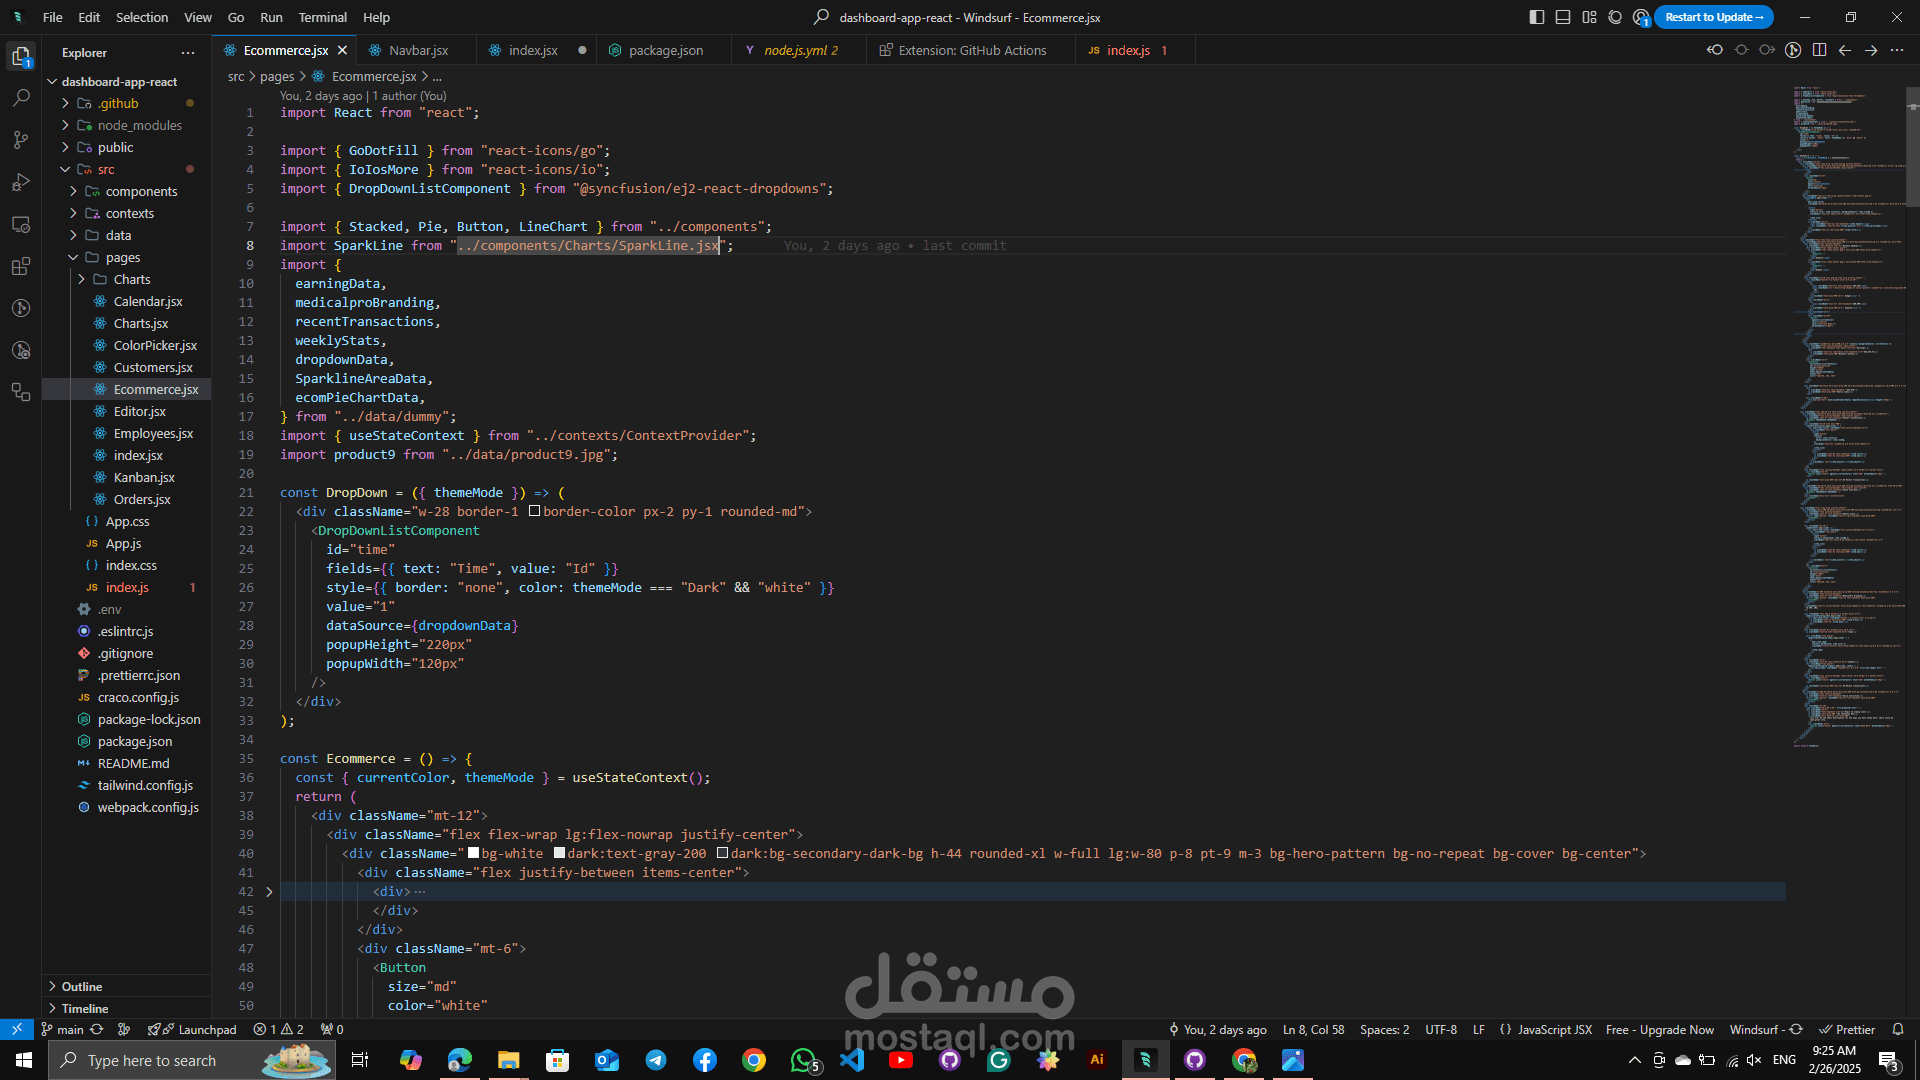Click the notifications bell in status bar
The height and width of the screenshot is (1080, 1920).
1898,1029
